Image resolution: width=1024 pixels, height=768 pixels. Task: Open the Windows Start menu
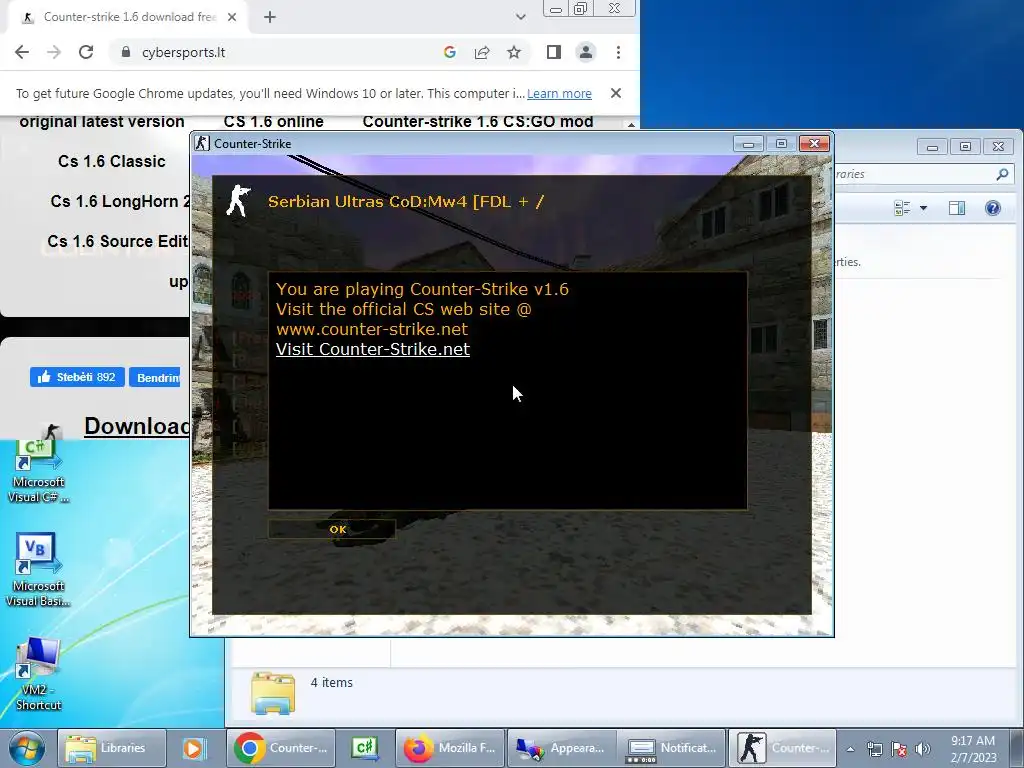[26, 748]
